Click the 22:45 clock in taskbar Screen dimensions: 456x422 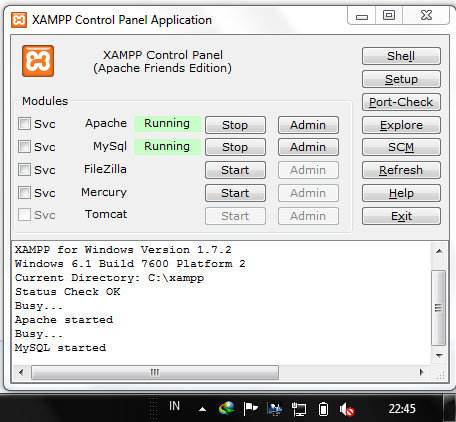pos(402,409)
